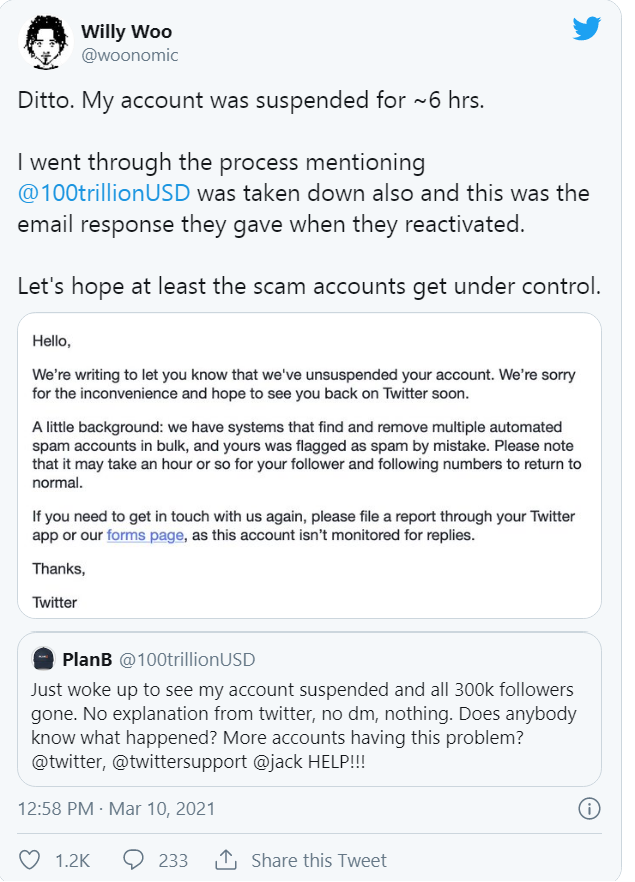
Task: Click the reply speech bubble icon
Action: [133, 859]
